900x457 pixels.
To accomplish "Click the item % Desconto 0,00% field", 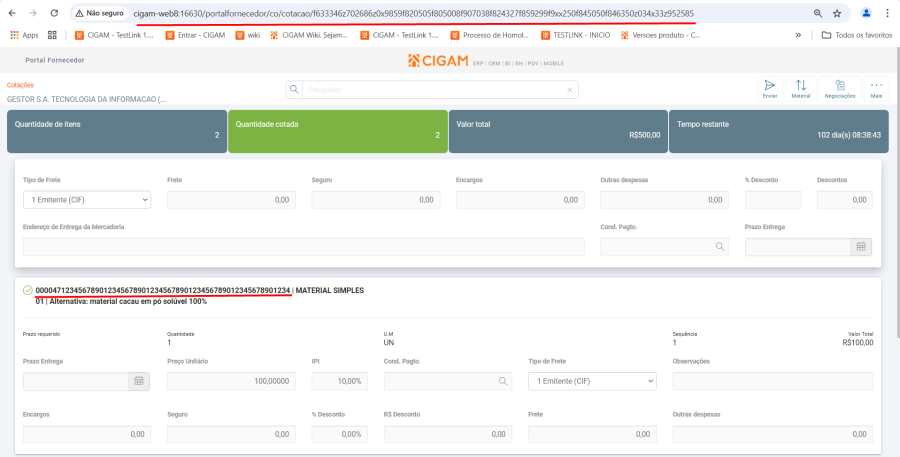I will [340, 435].
